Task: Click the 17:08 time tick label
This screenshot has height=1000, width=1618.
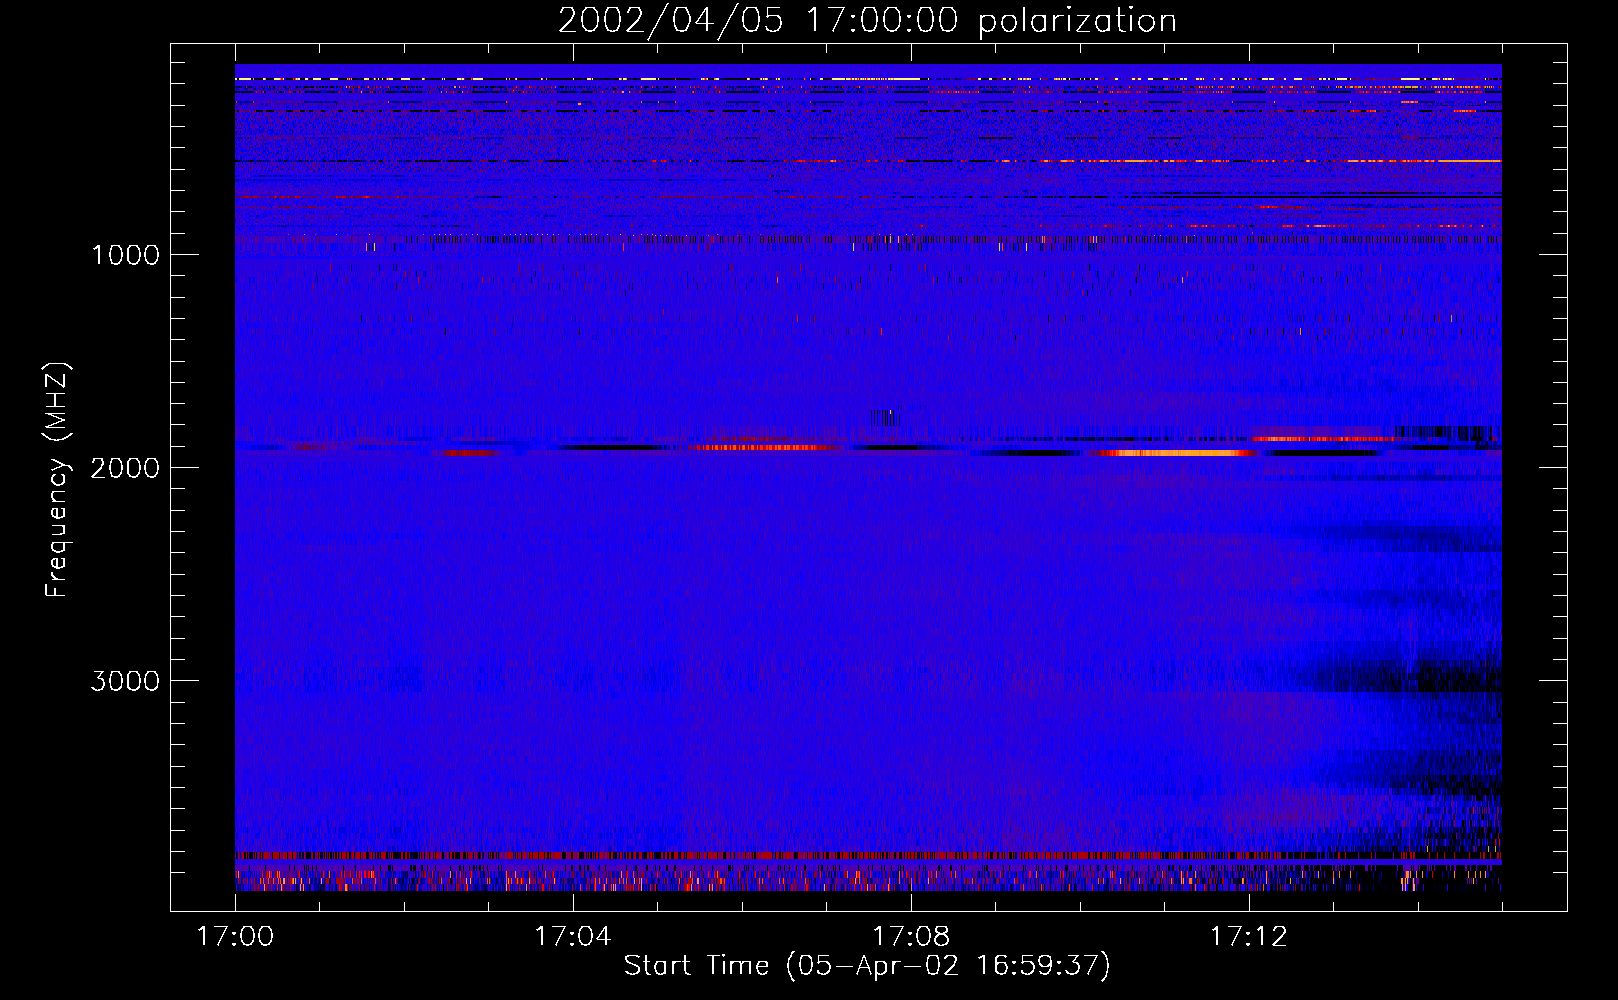Action: (x=910, y=937)
